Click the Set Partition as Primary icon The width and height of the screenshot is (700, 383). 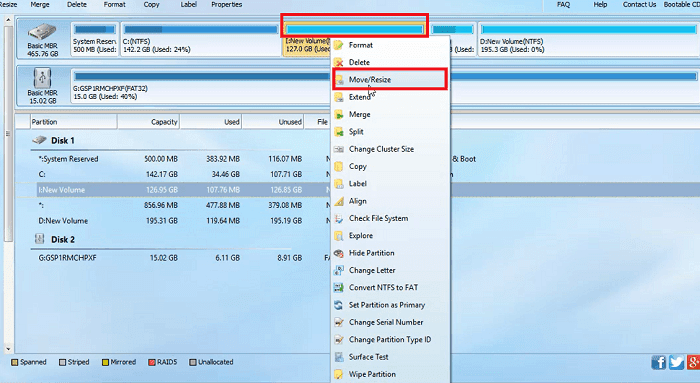click(x=339, y=305)
